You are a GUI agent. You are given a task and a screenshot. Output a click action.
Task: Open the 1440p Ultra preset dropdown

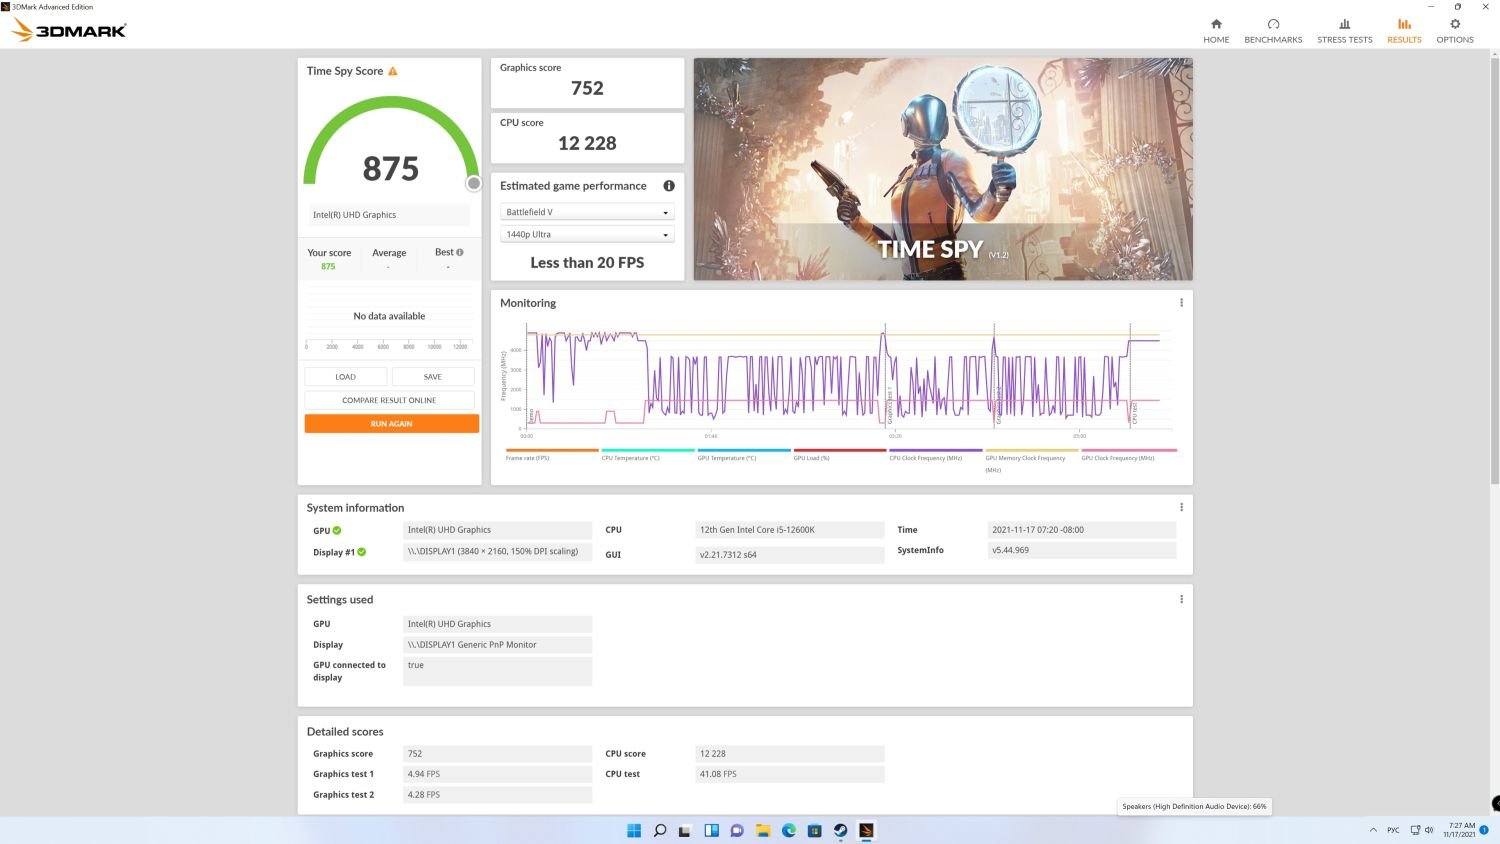(x=587, y=234)
